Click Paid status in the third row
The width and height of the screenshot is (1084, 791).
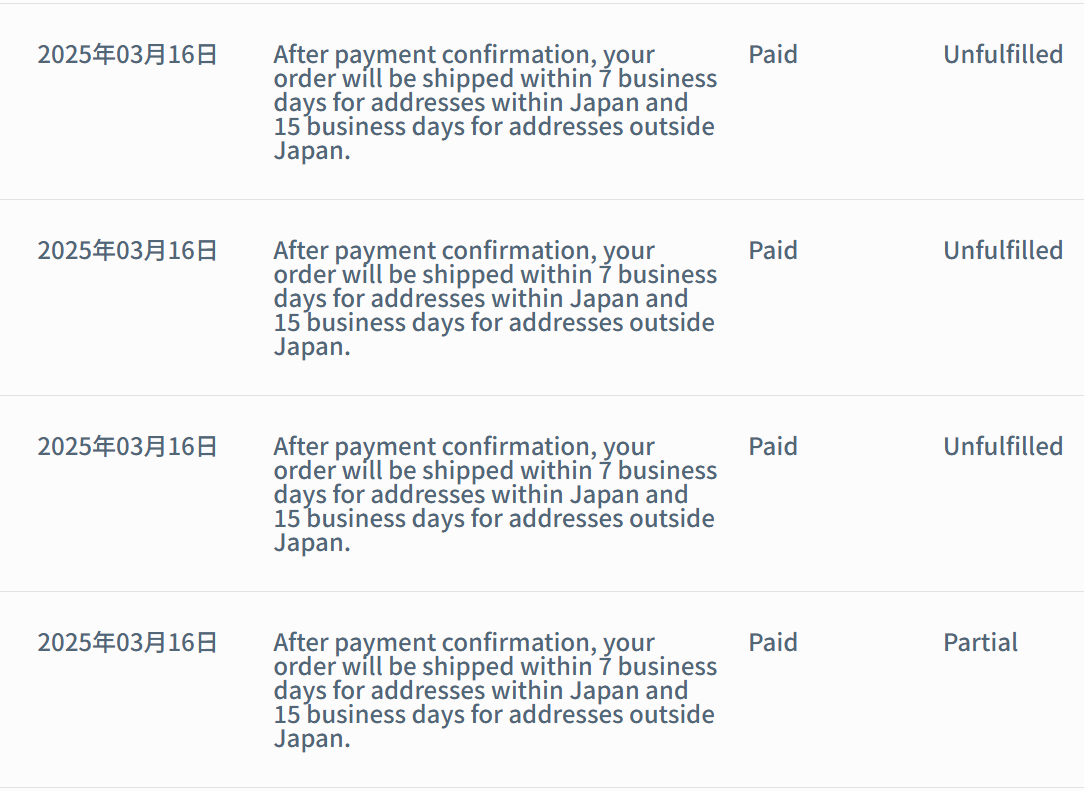pos(772,446)
